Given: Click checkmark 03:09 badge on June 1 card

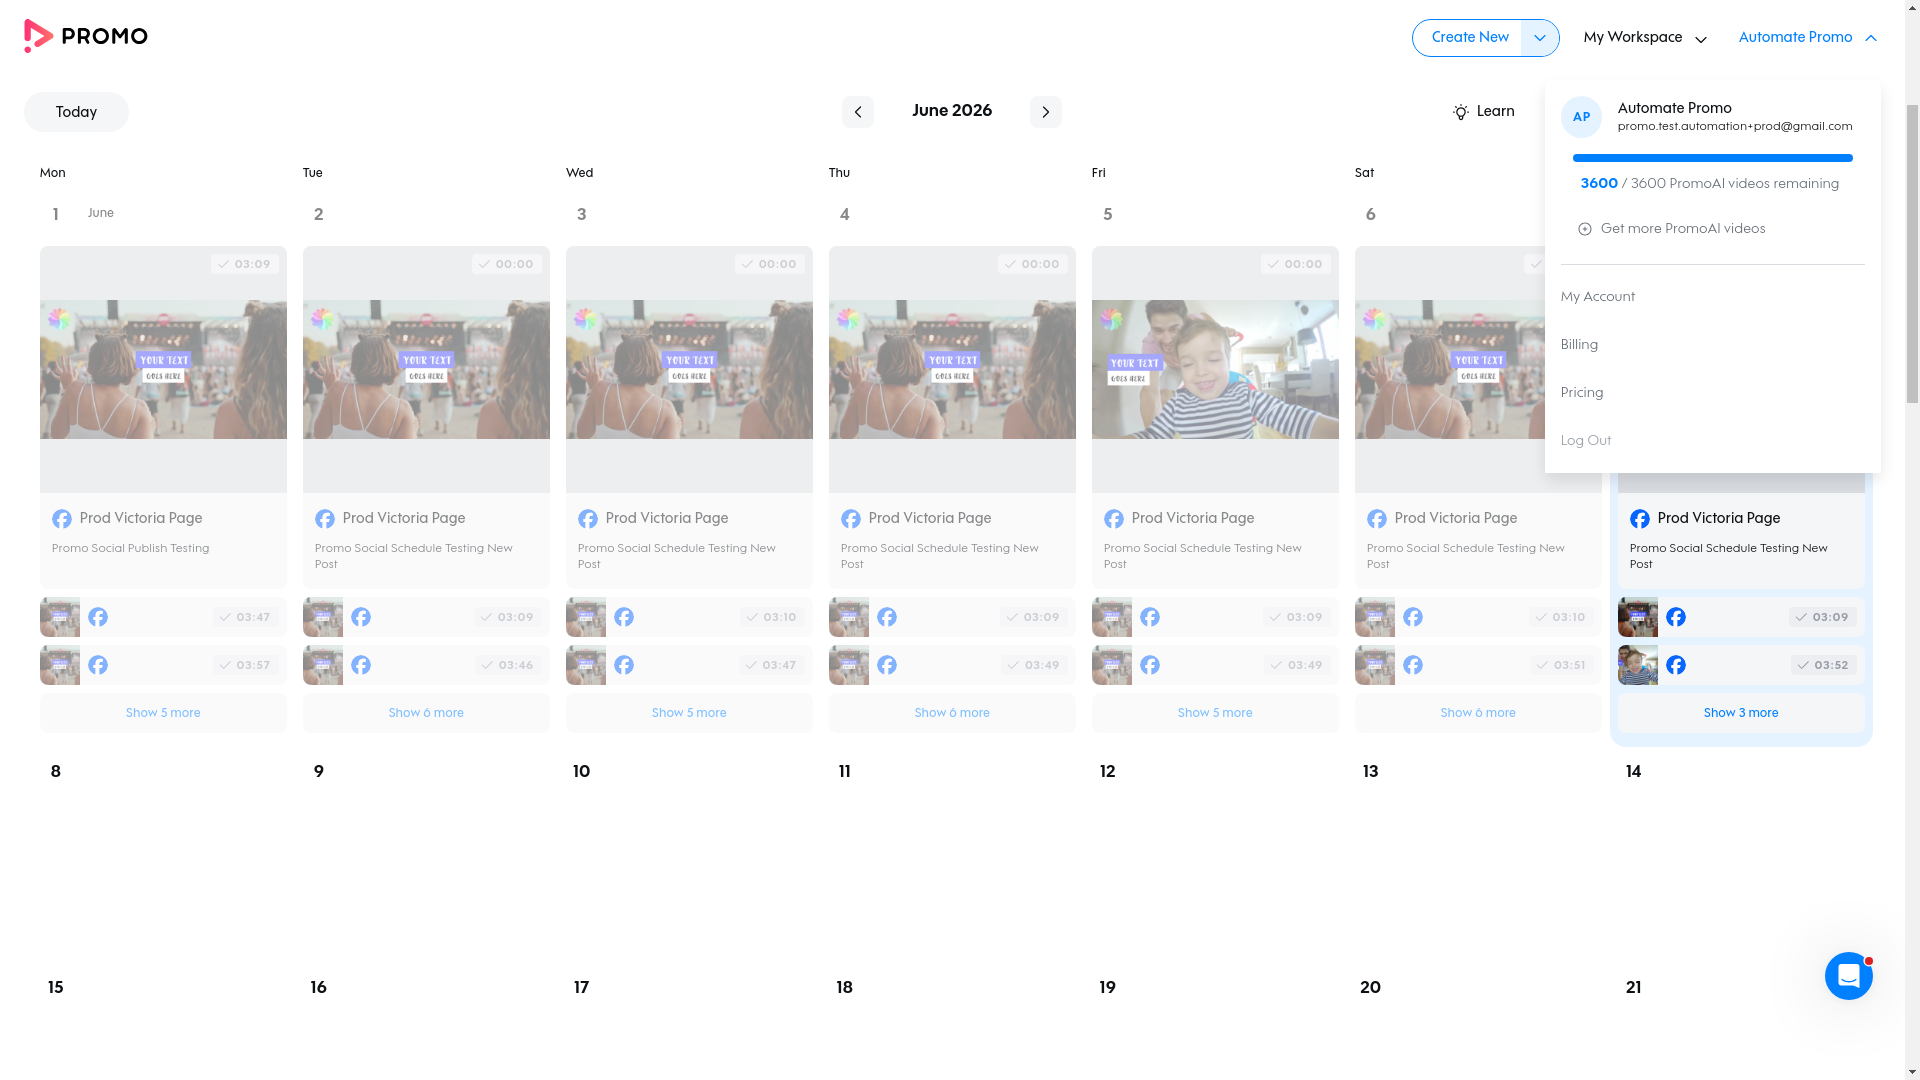Looking at the screenshot, I should 245,264.
